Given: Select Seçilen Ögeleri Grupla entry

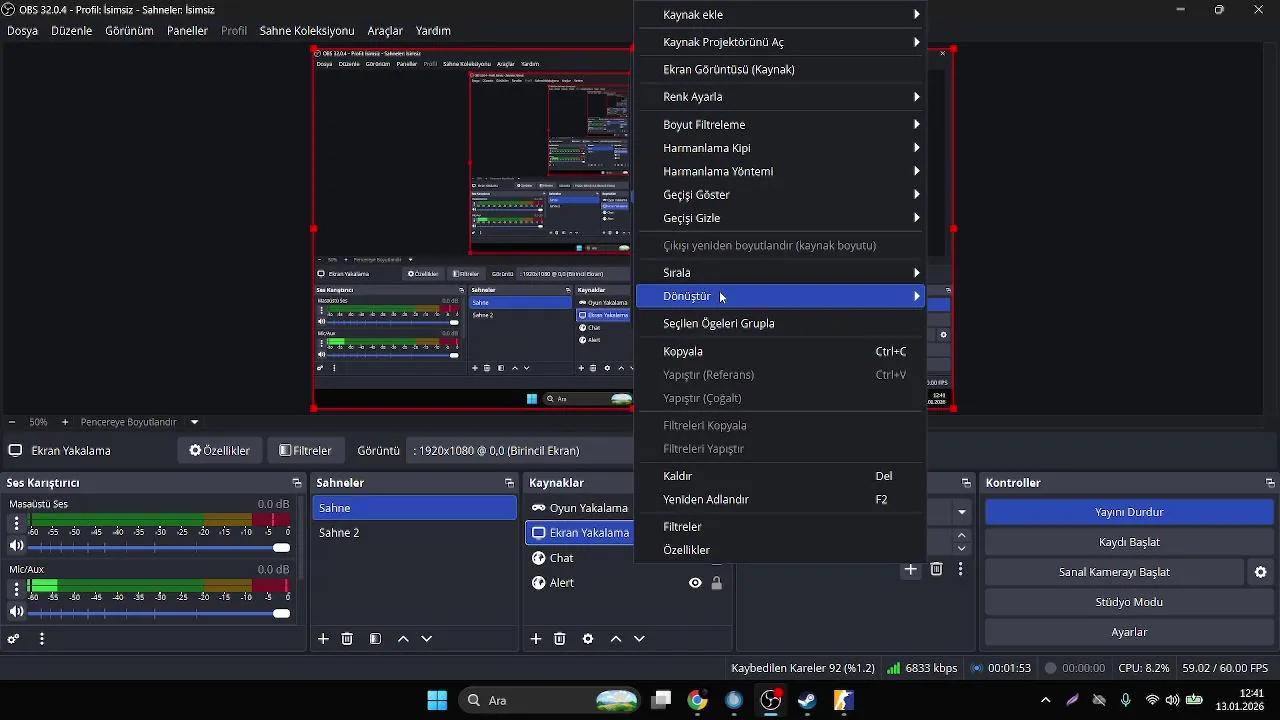Looking at the screenshot, I should (780, 324).
